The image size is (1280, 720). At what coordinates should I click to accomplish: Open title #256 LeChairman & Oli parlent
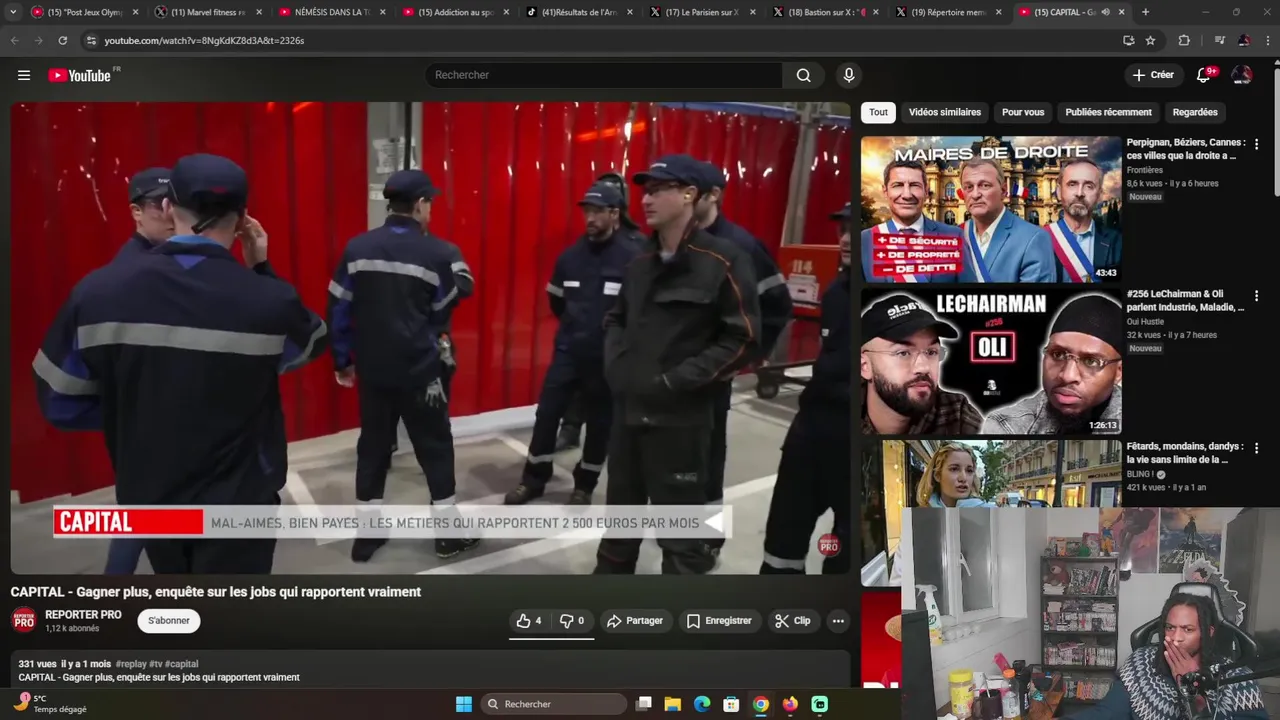1186,301
